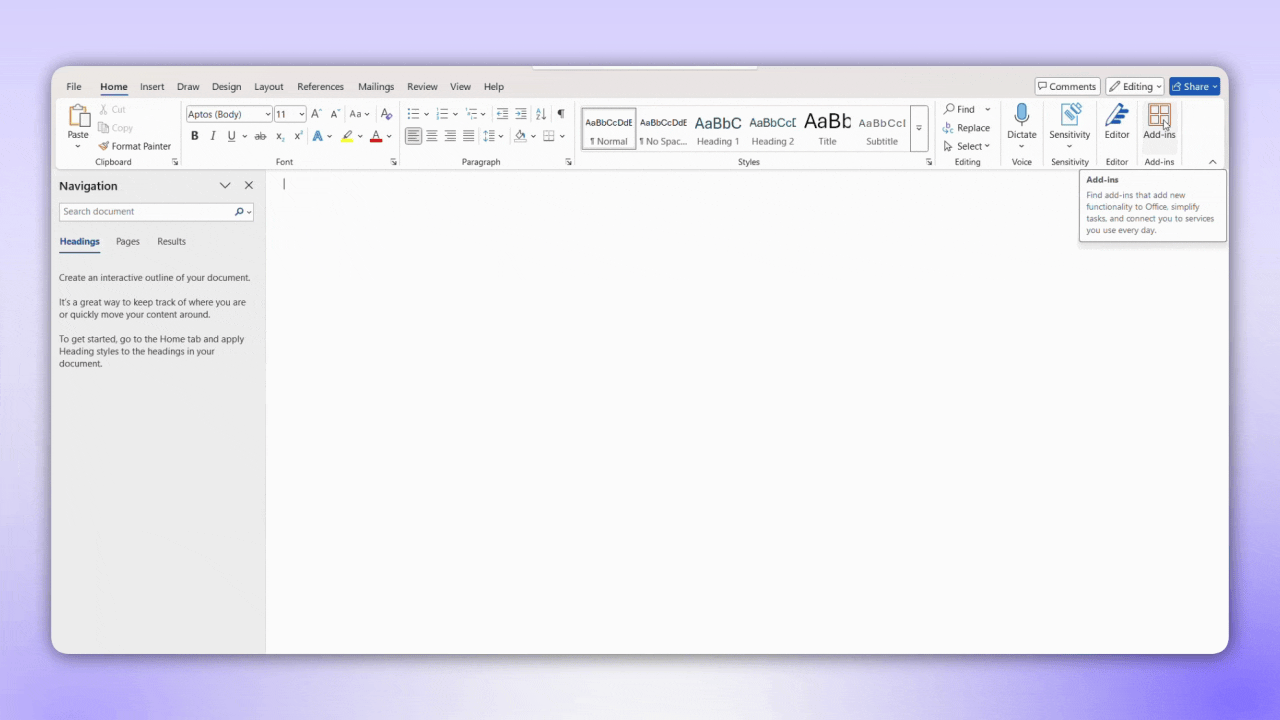Screen dimensions: 1280x720
Task: Click the Sort A-Z icon
Action: 541,114
